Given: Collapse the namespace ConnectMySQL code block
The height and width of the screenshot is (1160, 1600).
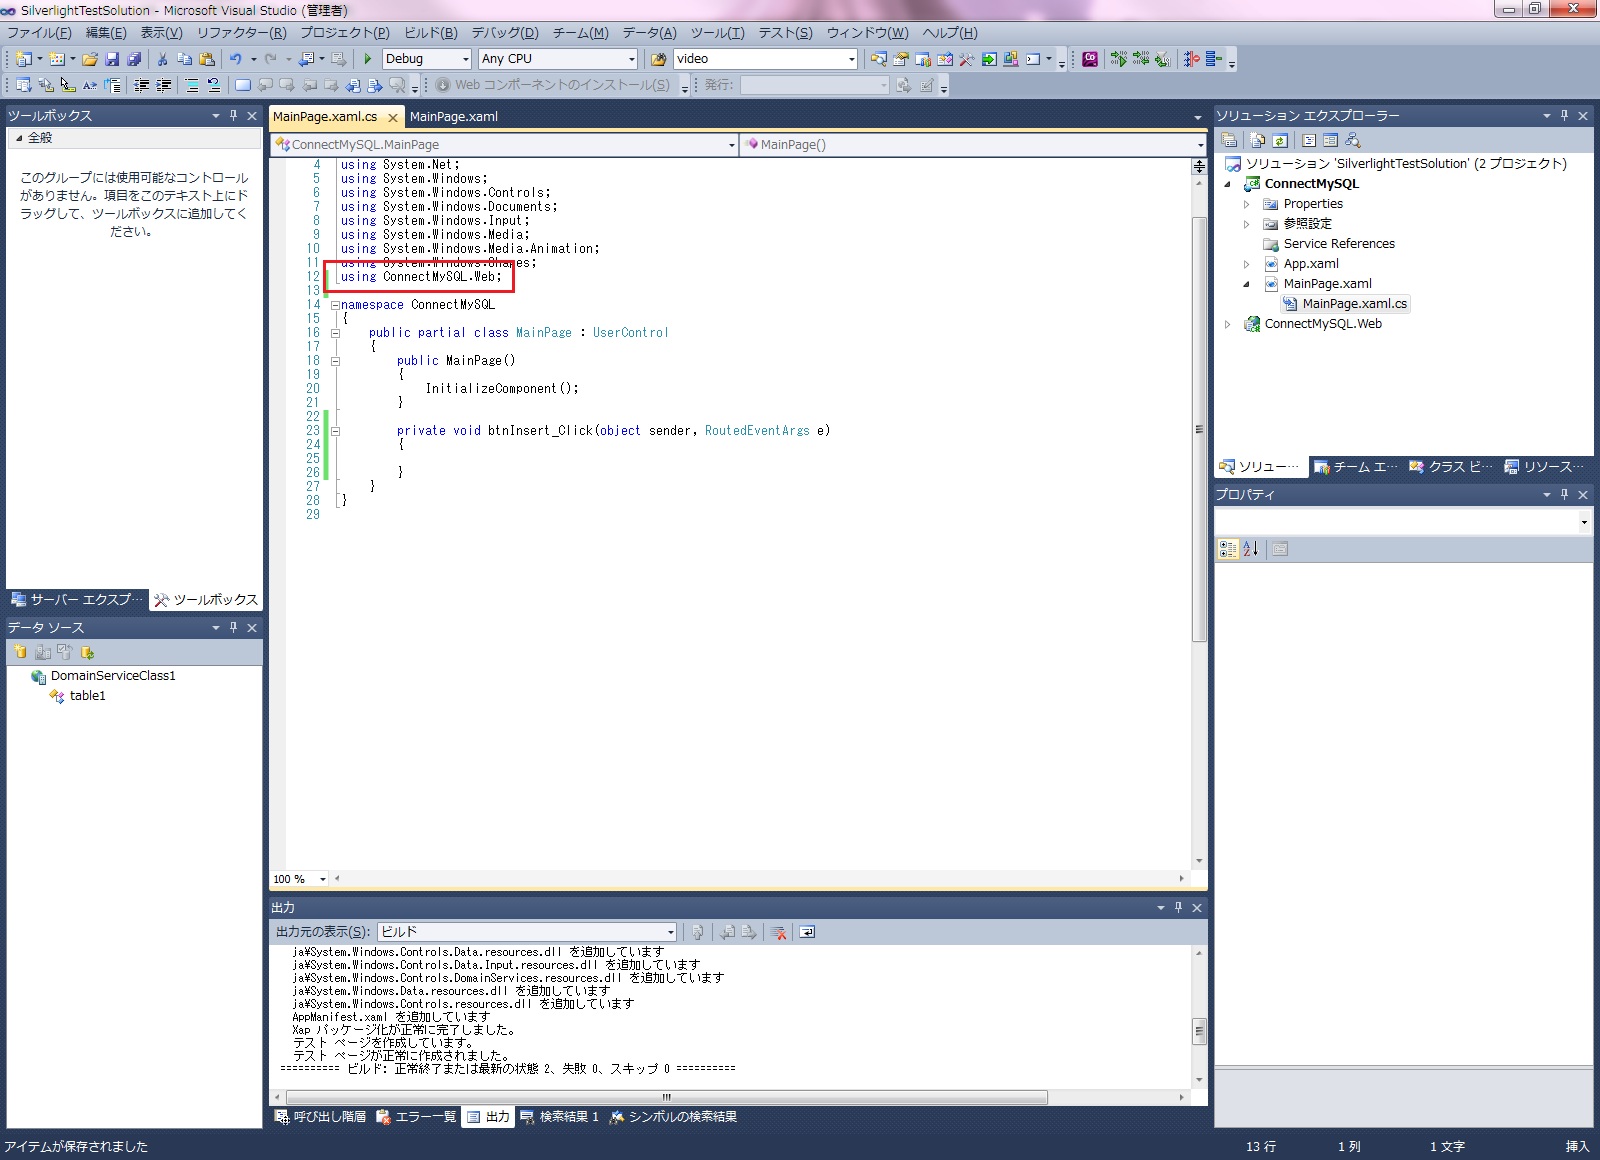Looking at the screenshot, I should [335, 305].
